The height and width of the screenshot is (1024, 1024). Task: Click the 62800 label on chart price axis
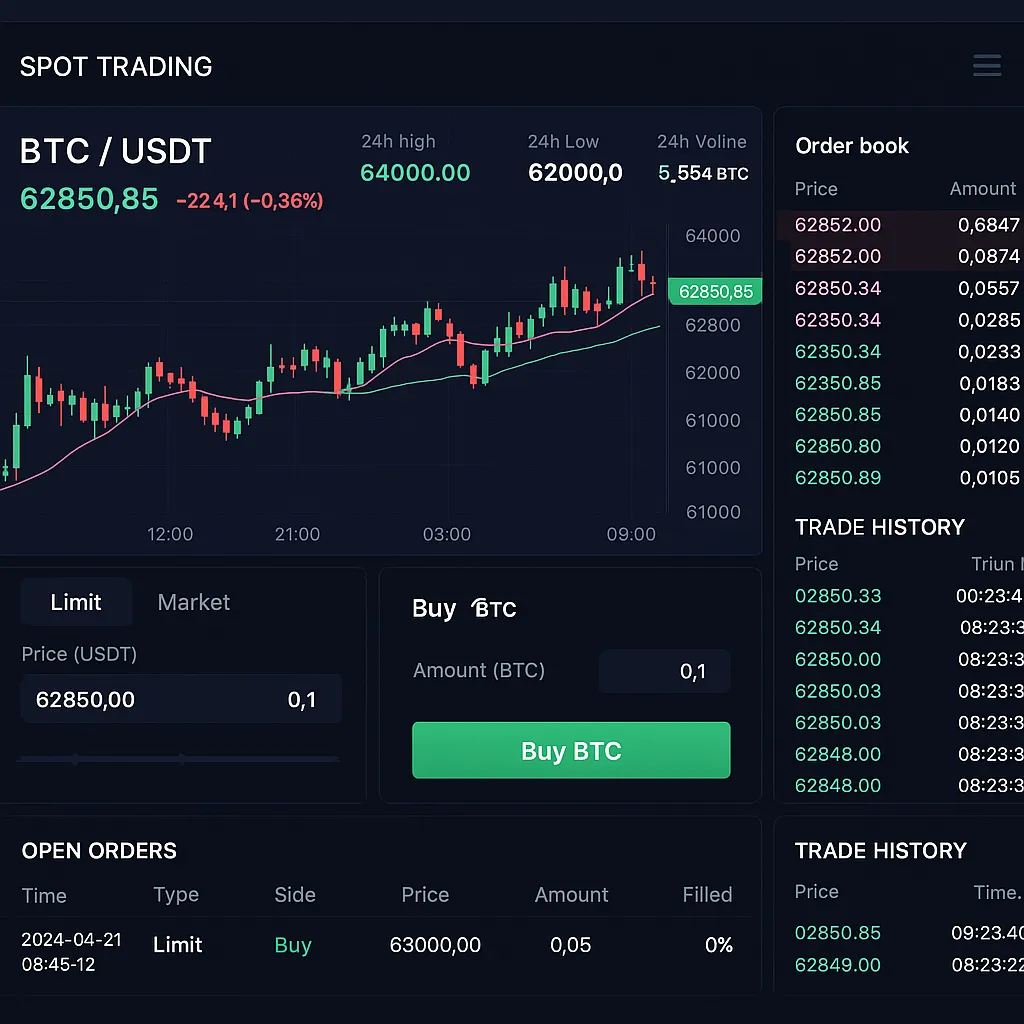coord(712,325)
